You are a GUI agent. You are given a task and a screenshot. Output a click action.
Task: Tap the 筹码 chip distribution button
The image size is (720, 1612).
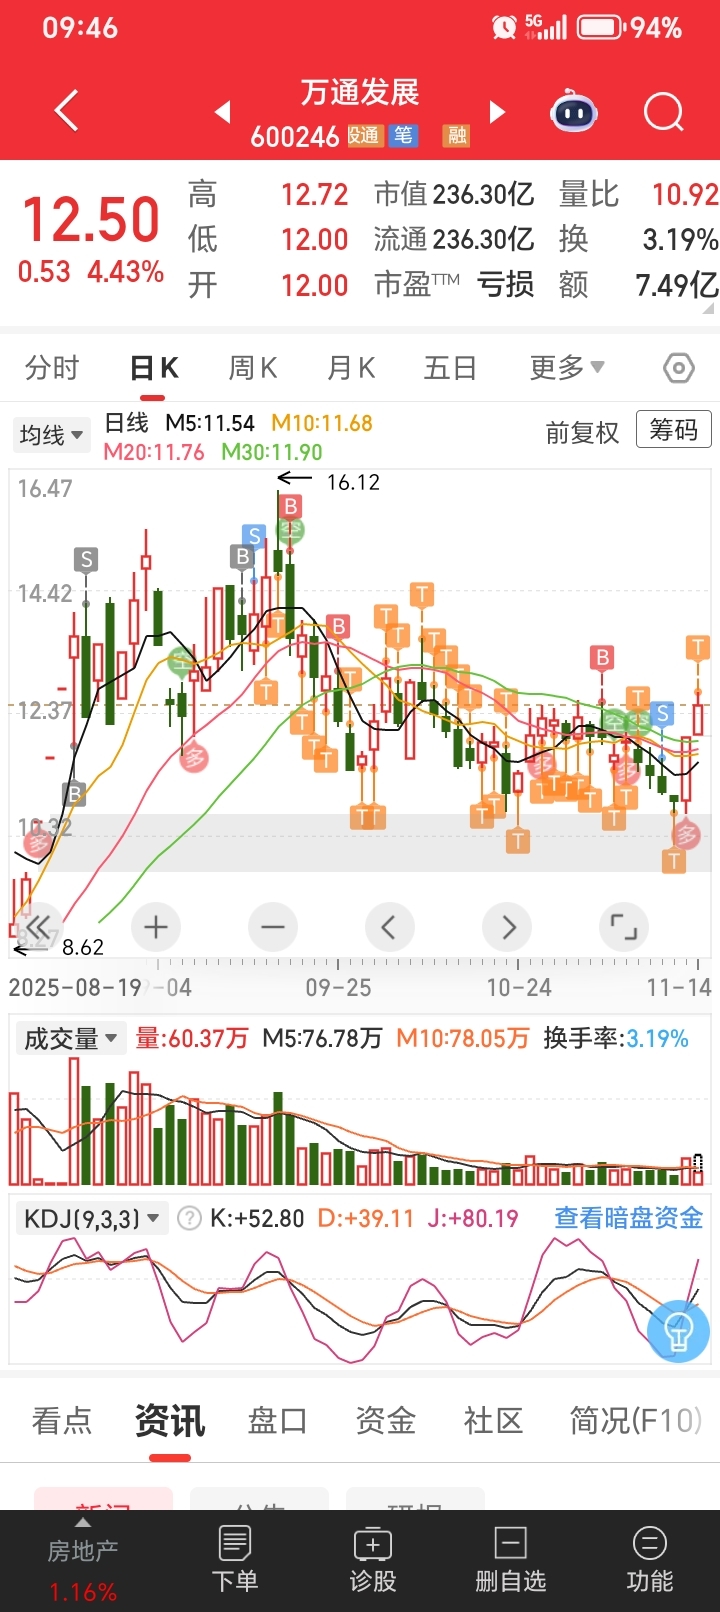click(x=674, y=430)
